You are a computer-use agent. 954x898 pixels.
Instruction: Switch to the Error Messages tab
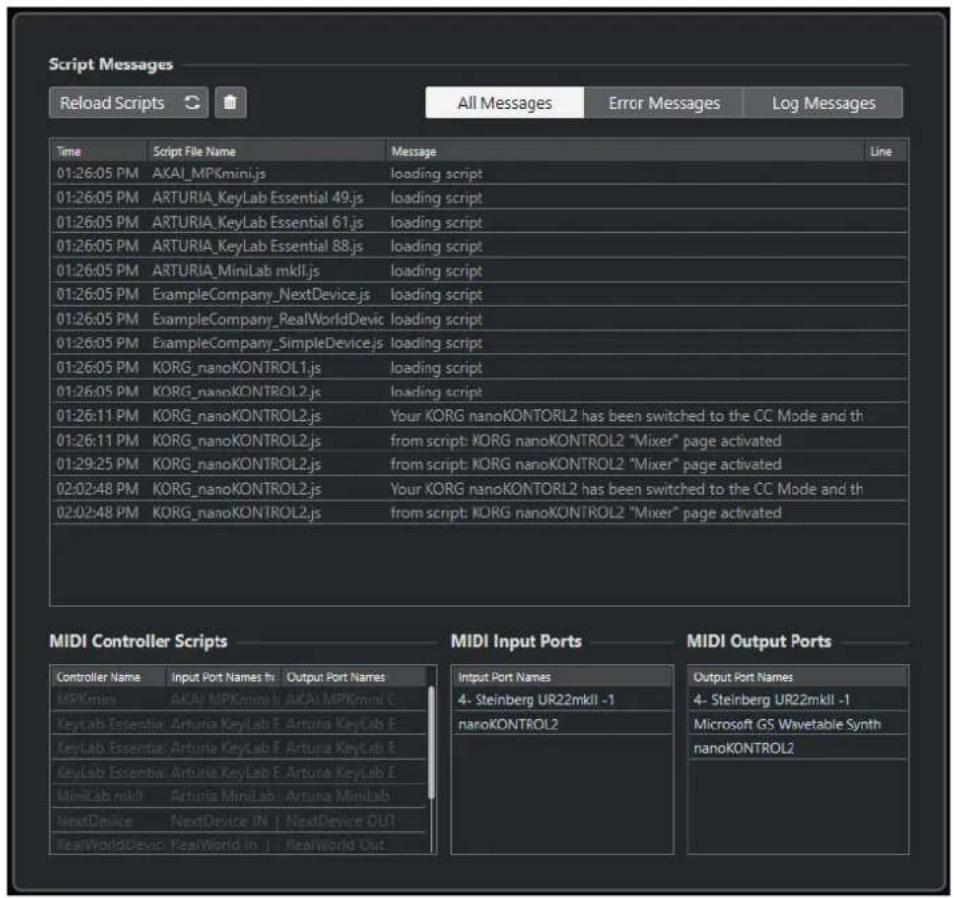point(664,103)
